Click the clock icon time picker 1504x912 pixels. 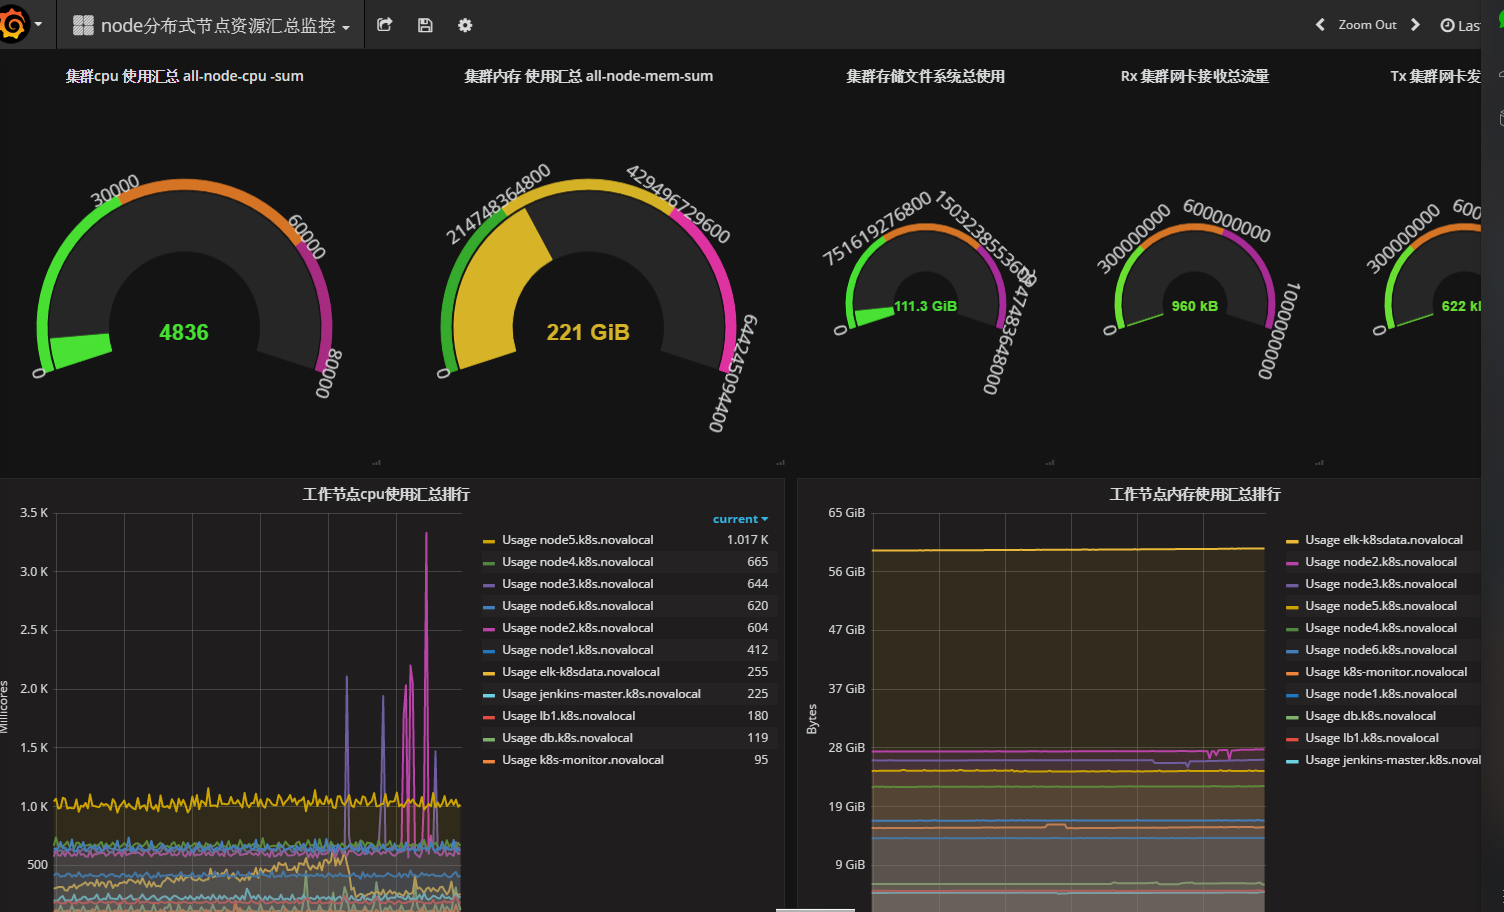tap(1447, 26)
